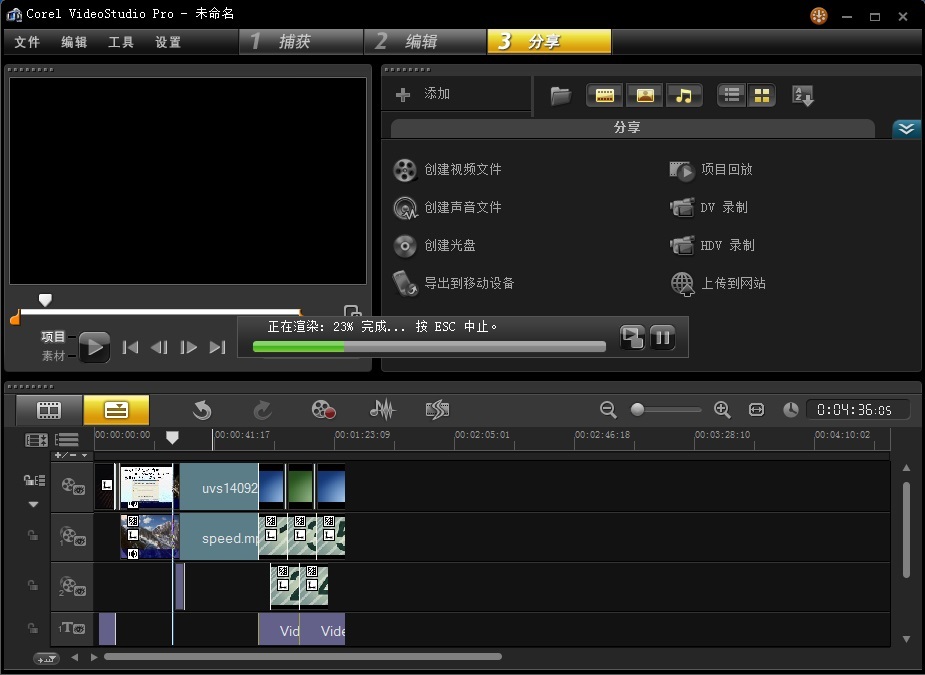Click the record/capture film reel icon
The width and height of the screenshot is (925, 675).
tap(323, 409)
